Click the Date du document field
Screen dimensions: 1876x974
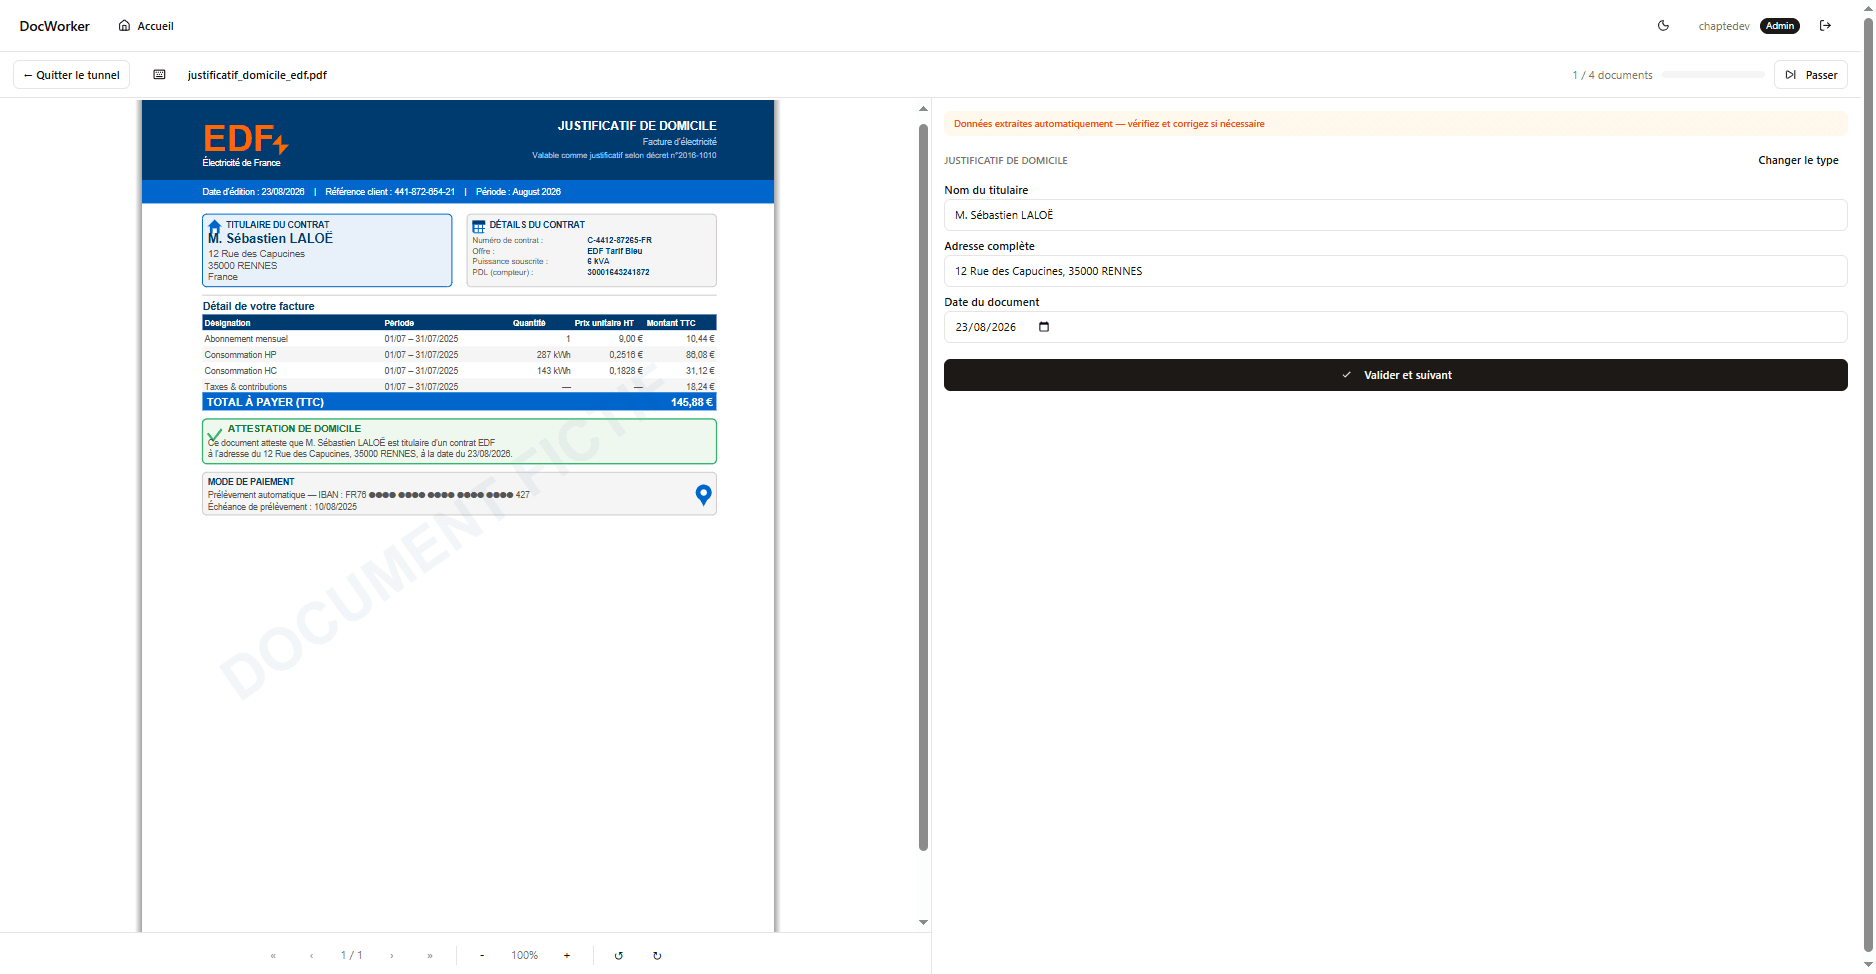point(1395,327)
